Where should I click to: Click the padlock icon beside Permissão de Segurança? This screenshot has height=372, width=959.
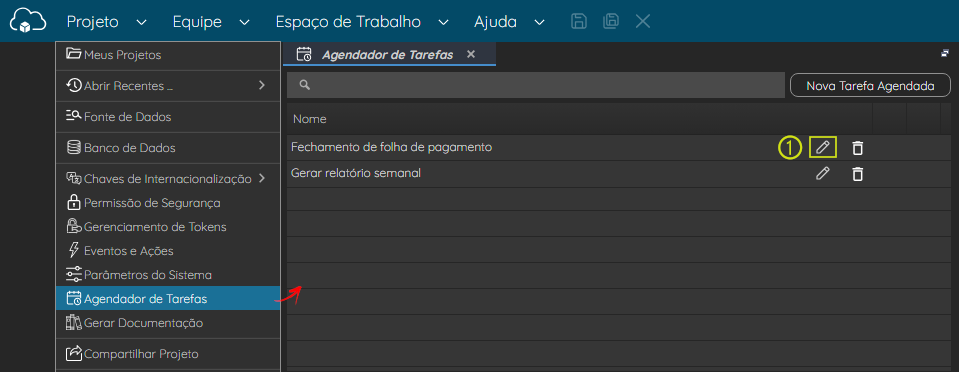pos(73,202)
